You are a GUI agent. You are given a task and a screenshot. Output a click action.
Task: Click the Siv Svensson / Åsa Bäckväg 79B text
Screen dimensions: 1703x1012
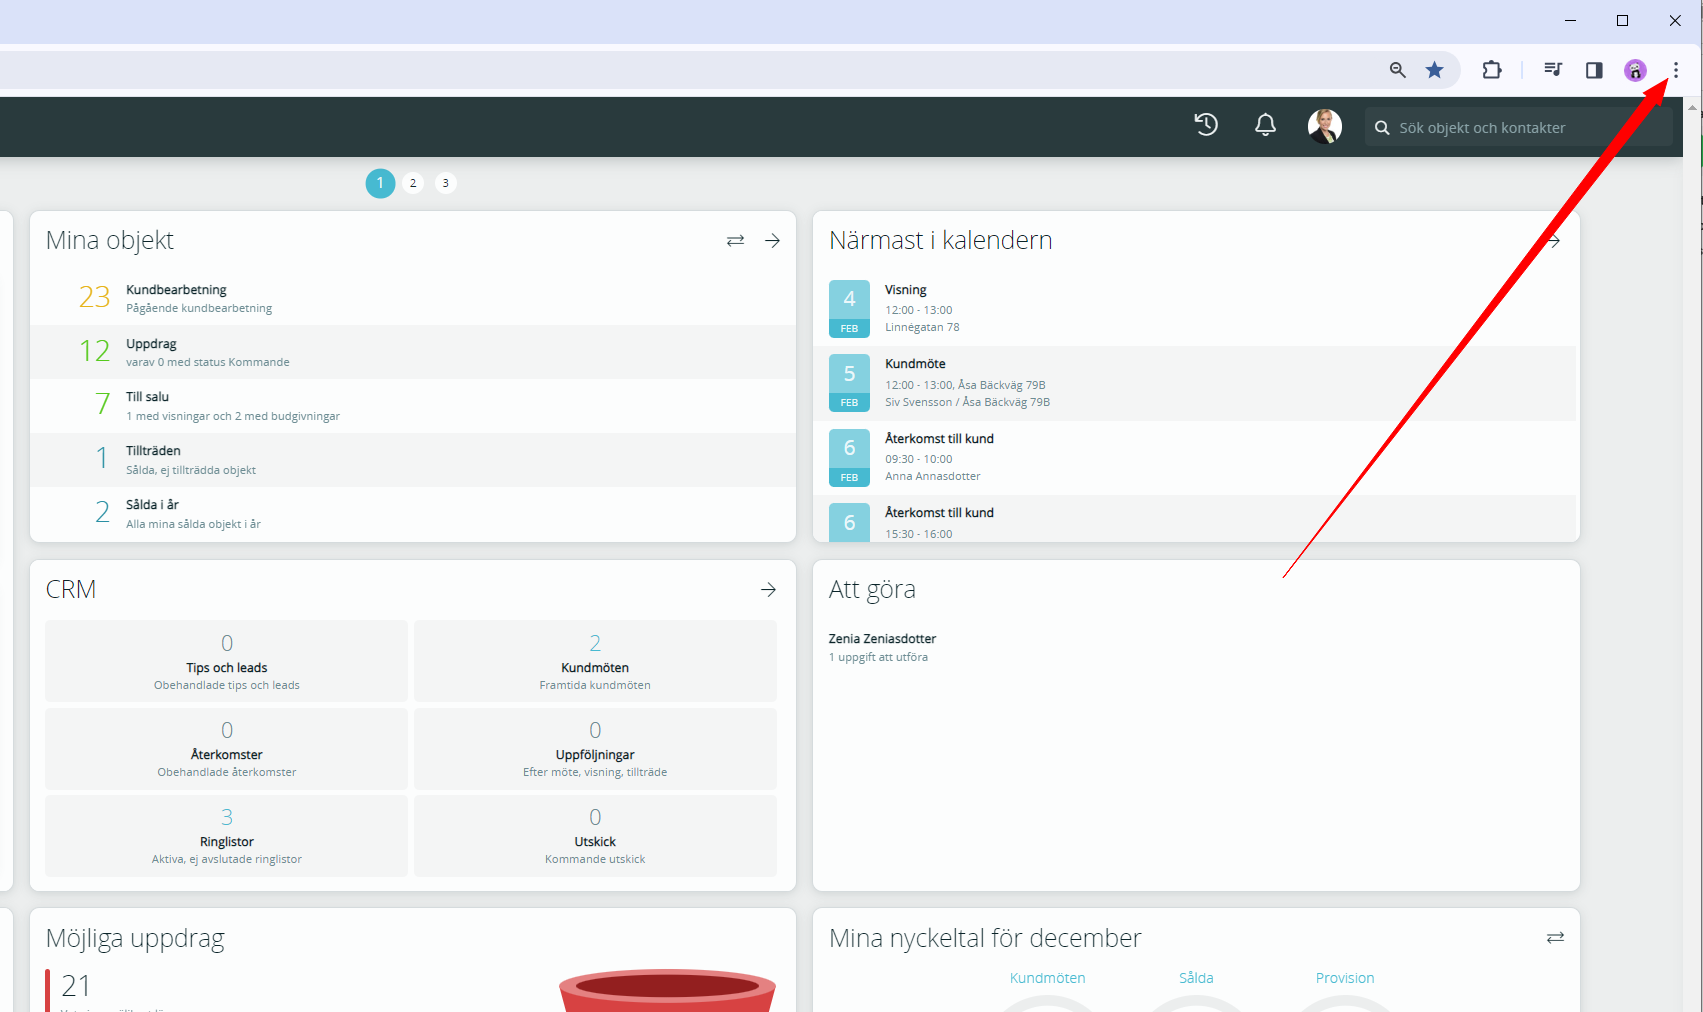pos(967,402)
